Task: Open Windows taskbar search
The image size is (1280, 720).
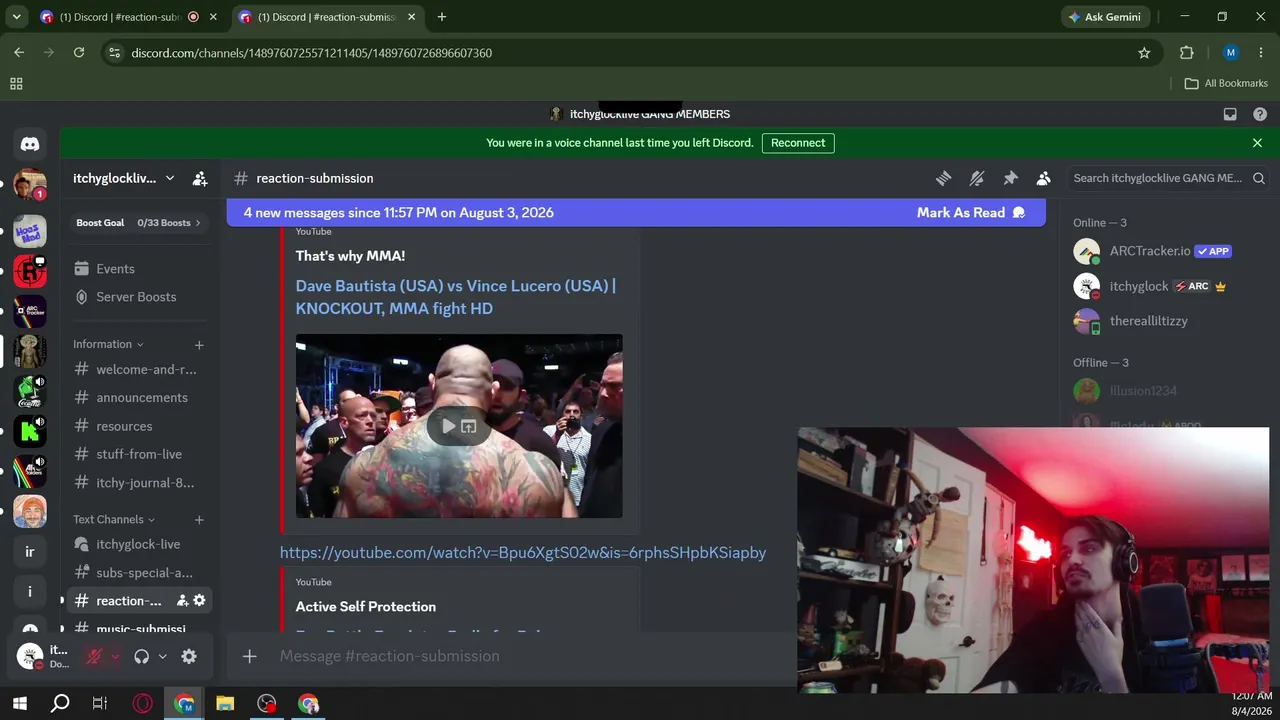Action: pyautogui.click(x=60, y=704)
